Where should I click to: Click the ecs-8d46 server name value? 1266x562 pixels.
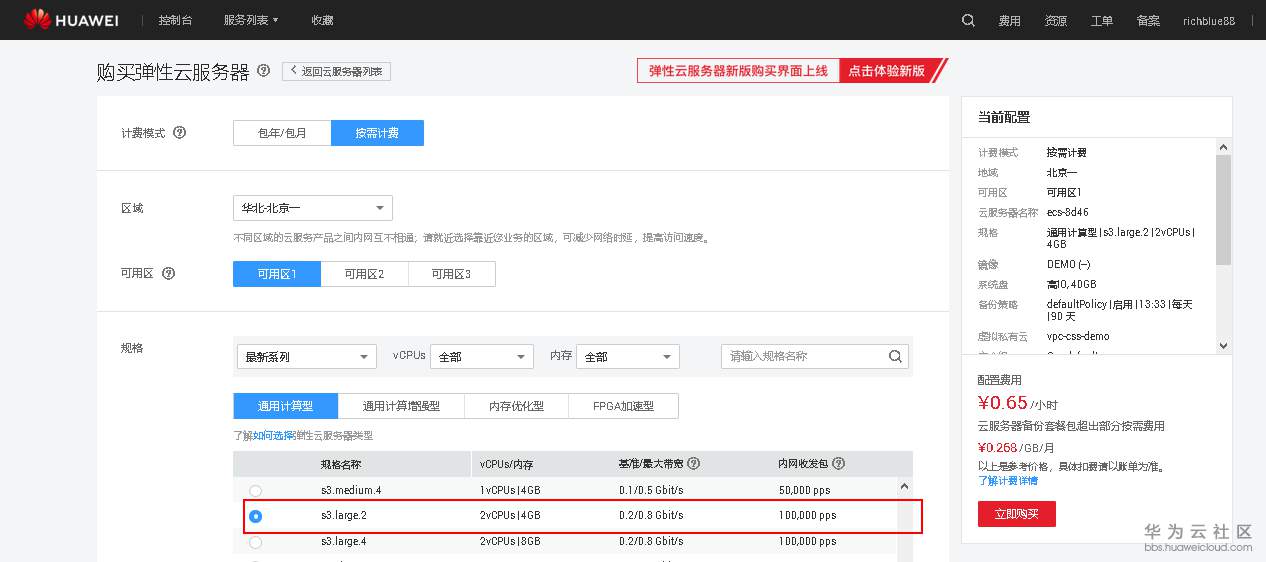1068,213
